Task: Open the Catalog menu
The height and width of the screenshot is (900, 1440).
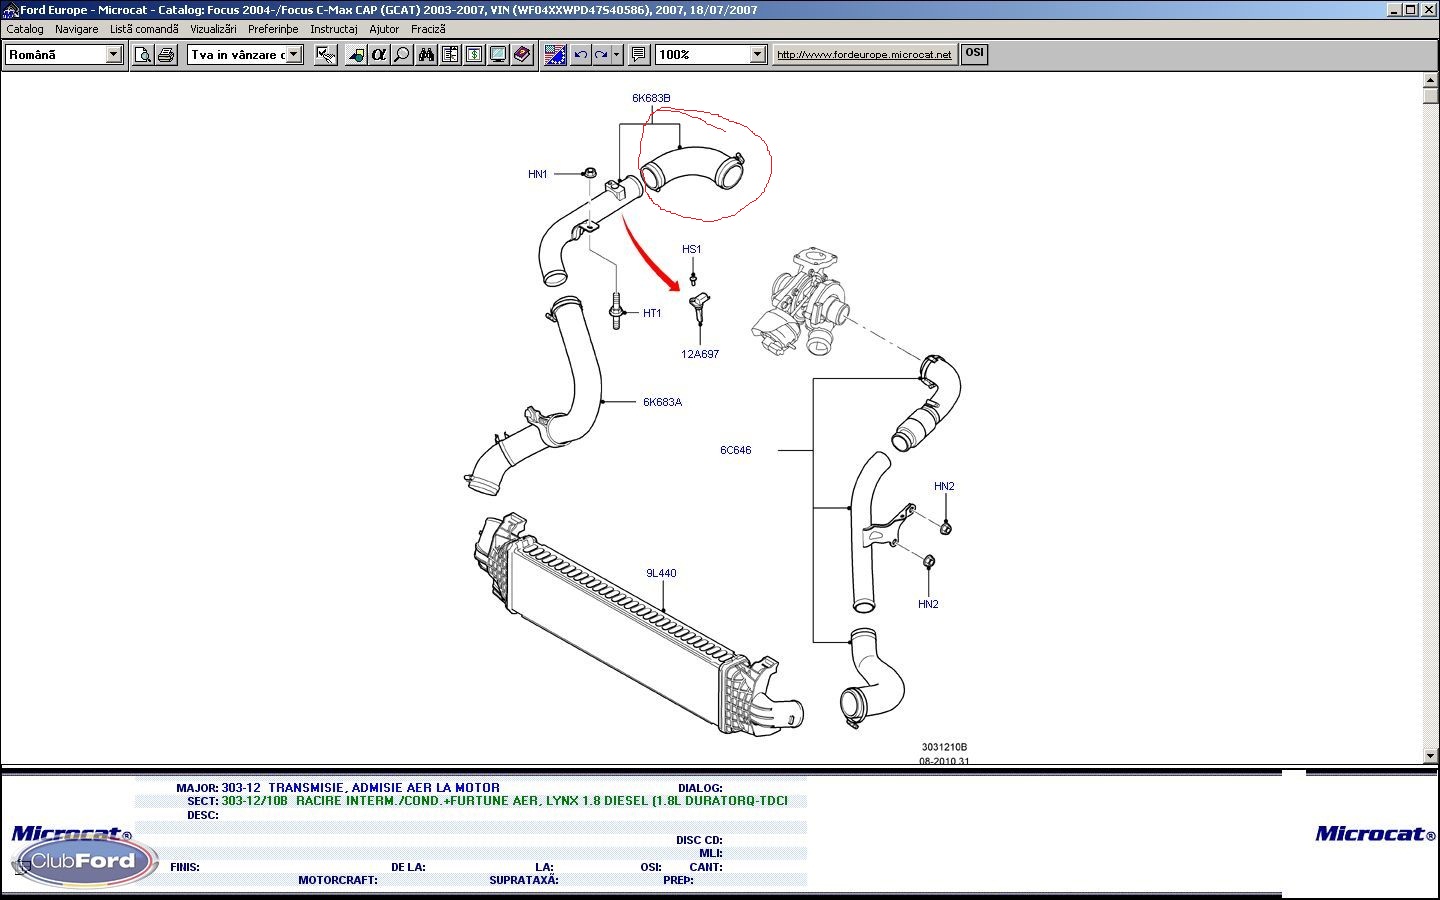Action: point(25,29)
